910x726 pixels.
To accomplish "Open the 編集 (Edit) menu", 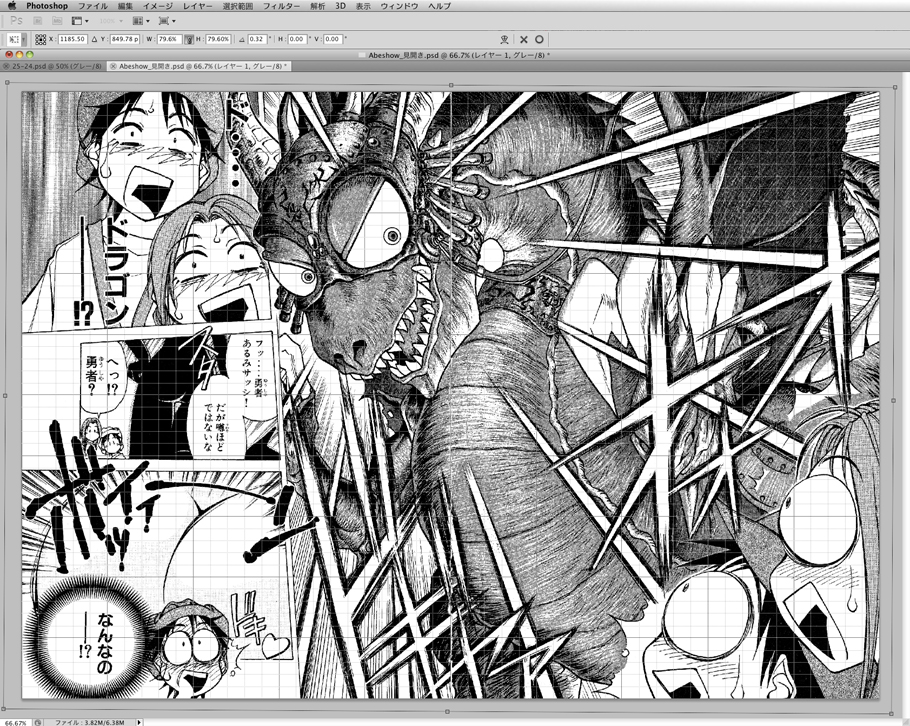I will click(125, 6).
